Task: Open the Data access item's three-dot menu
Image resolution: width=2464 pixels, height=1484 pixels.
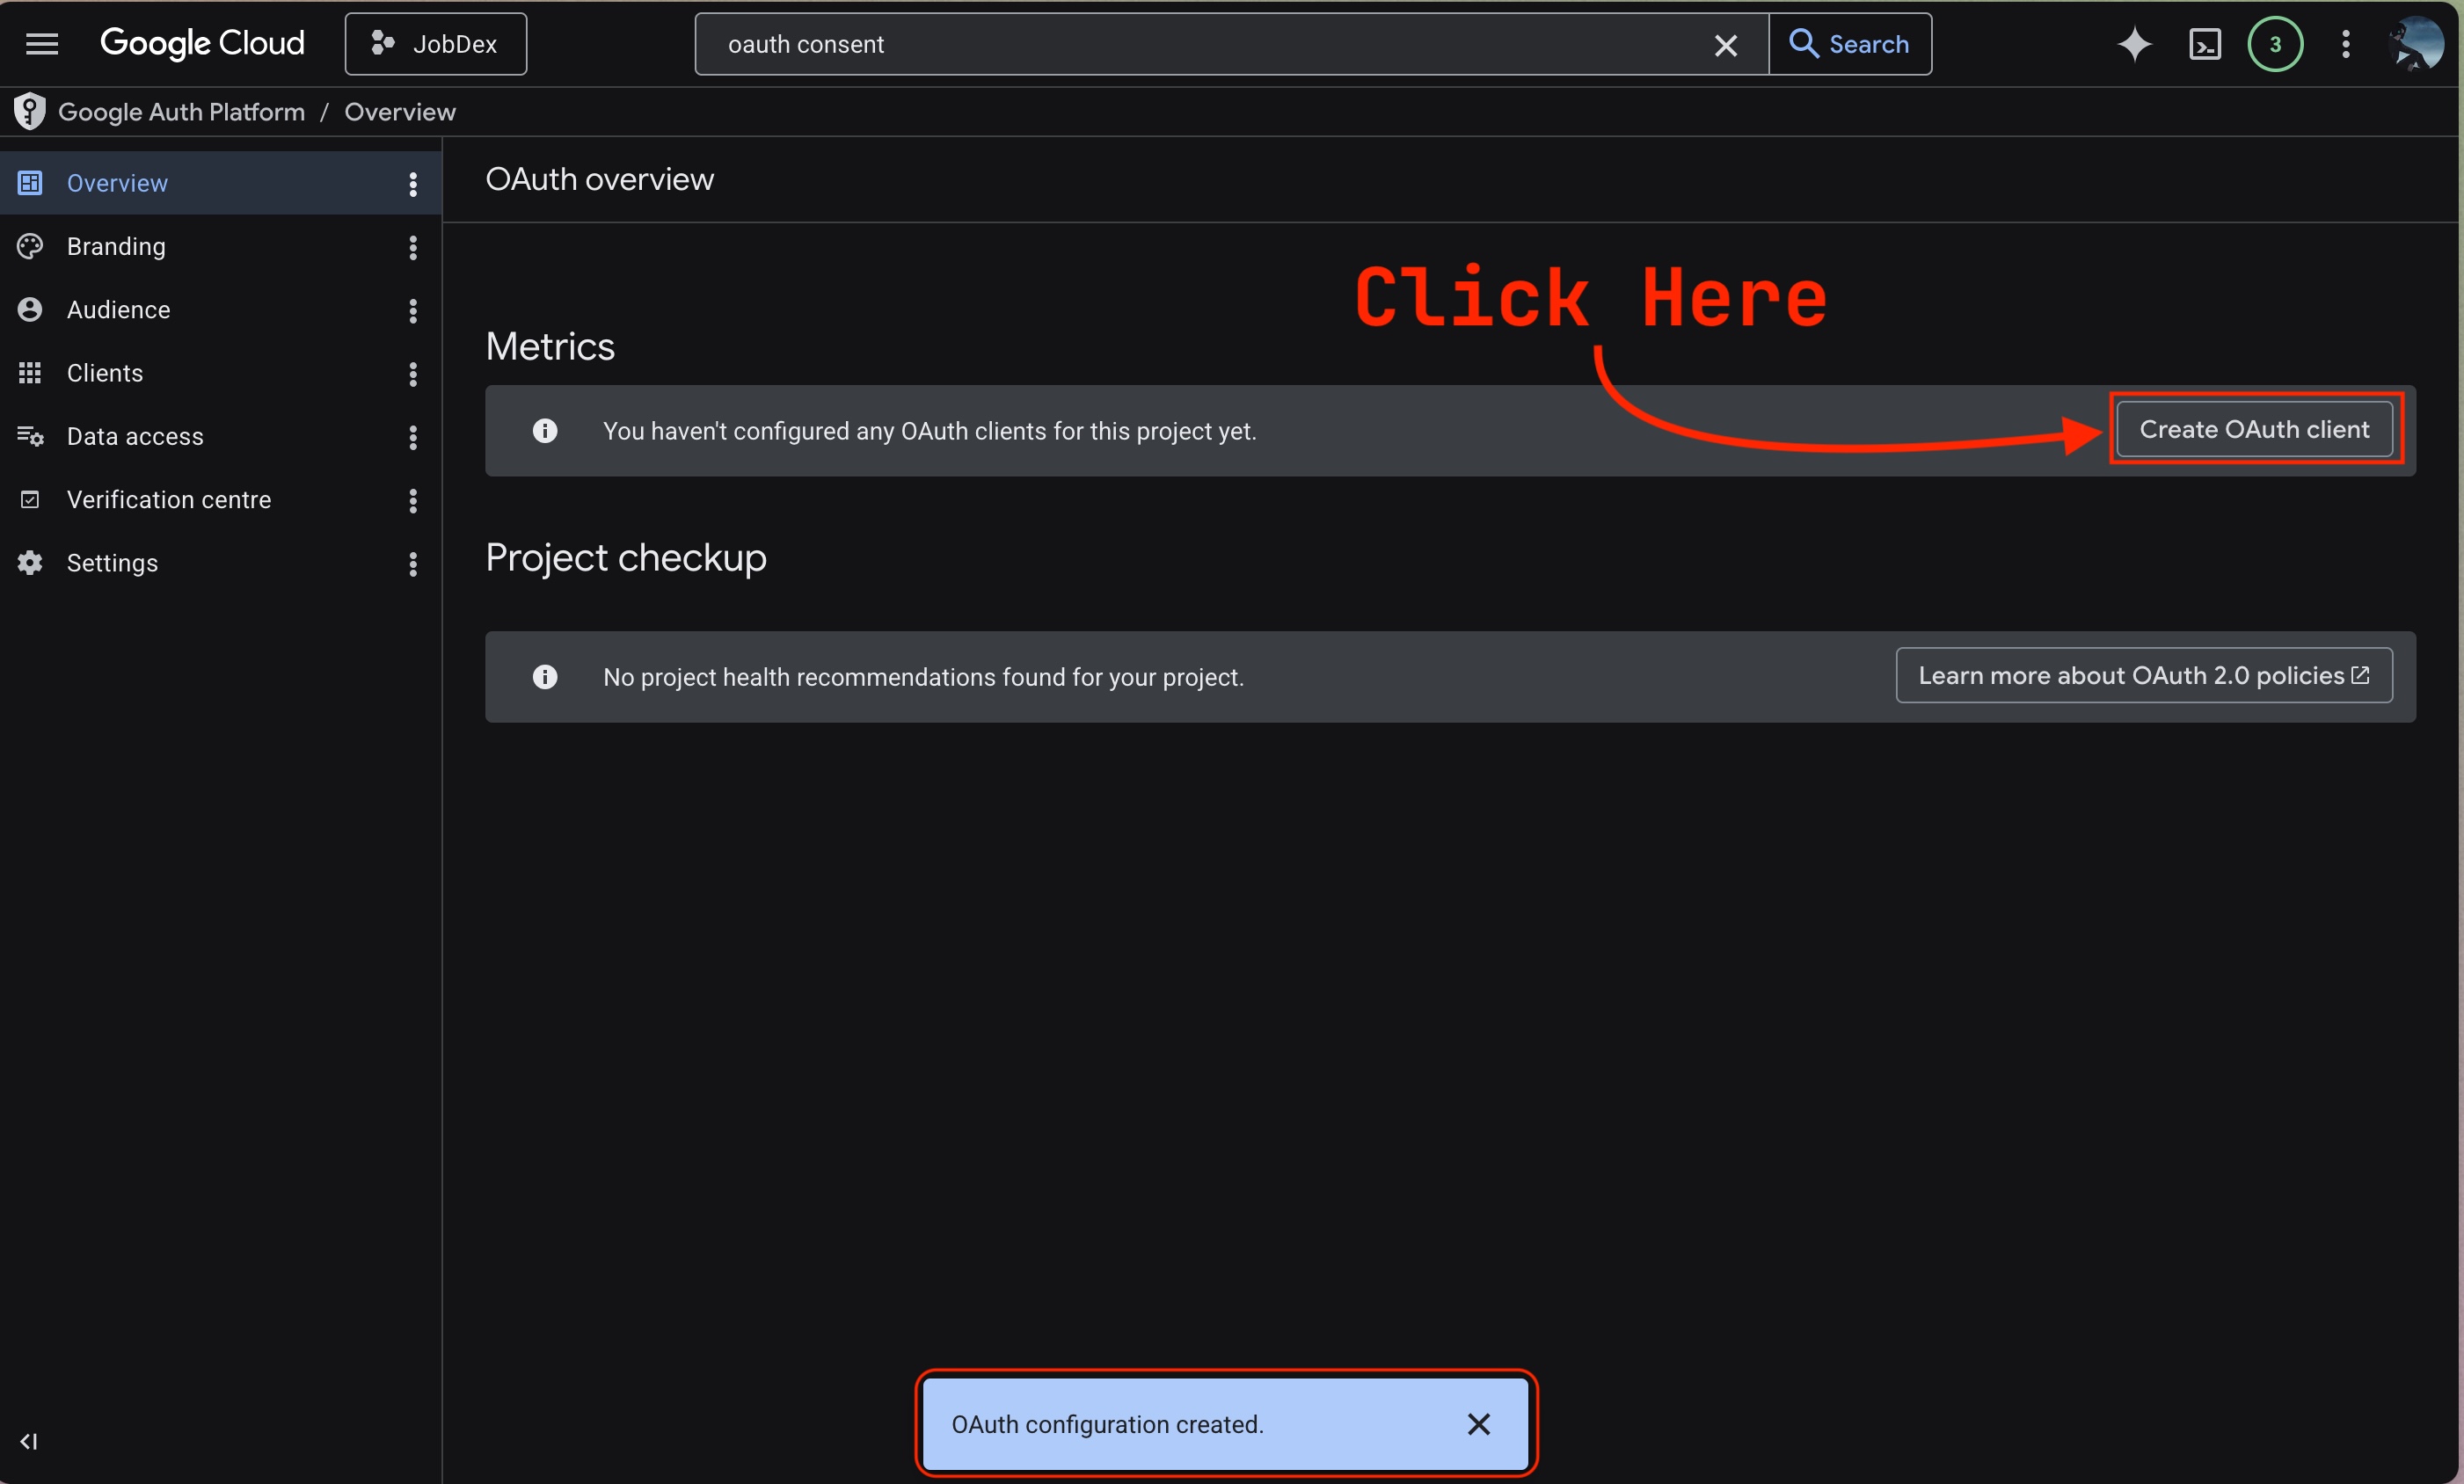Action: tap(413, 437)
